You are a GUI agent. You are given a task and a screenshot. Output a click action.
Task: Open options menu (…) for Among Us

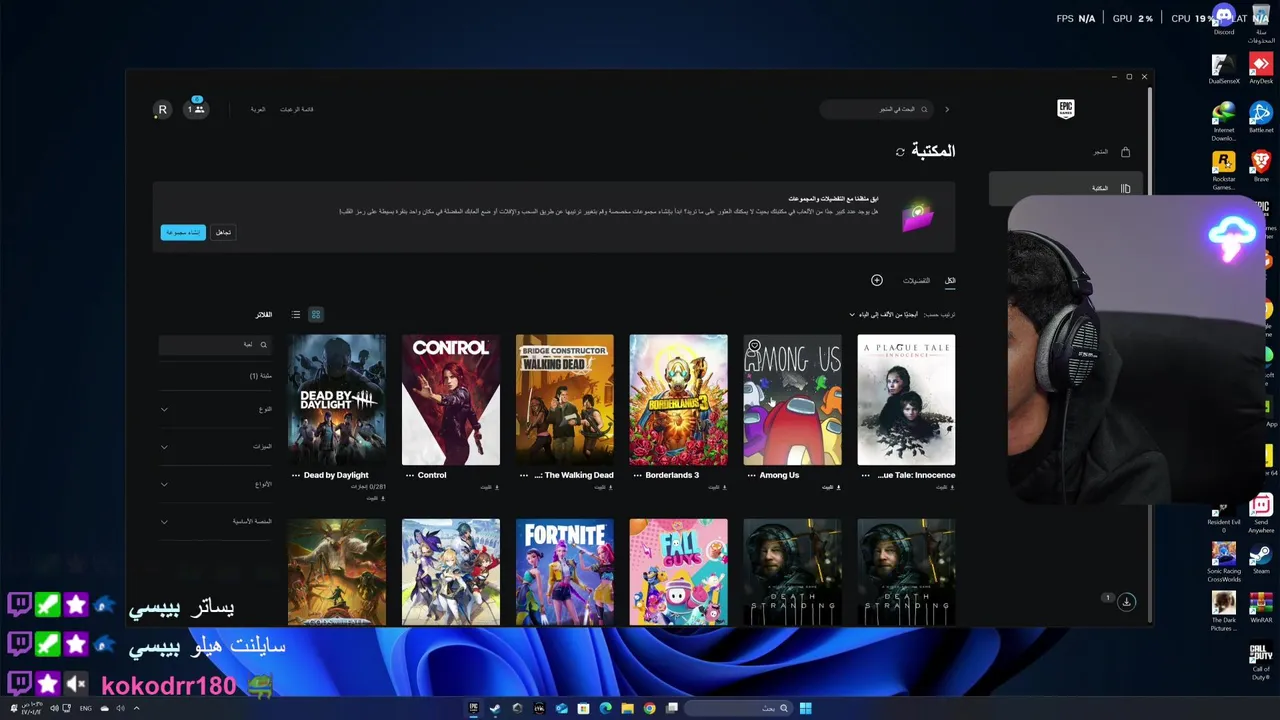(751, 475)
